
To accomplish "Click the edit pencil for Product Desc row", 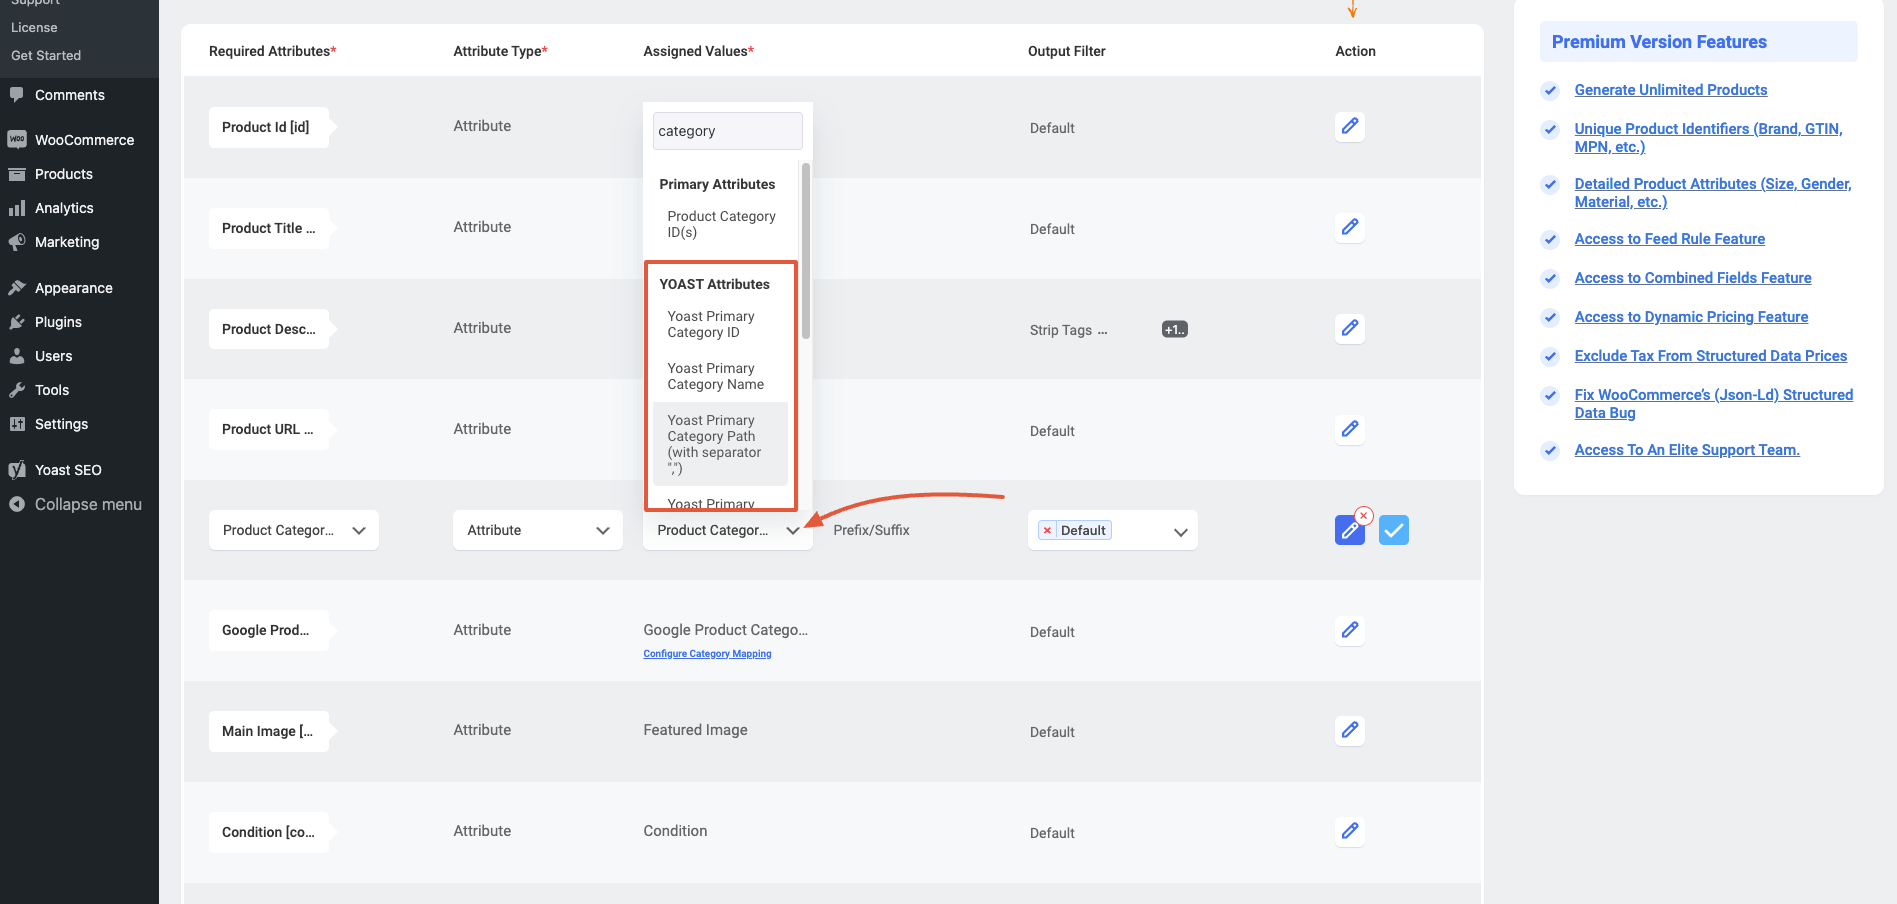I will pos(1349,328).
